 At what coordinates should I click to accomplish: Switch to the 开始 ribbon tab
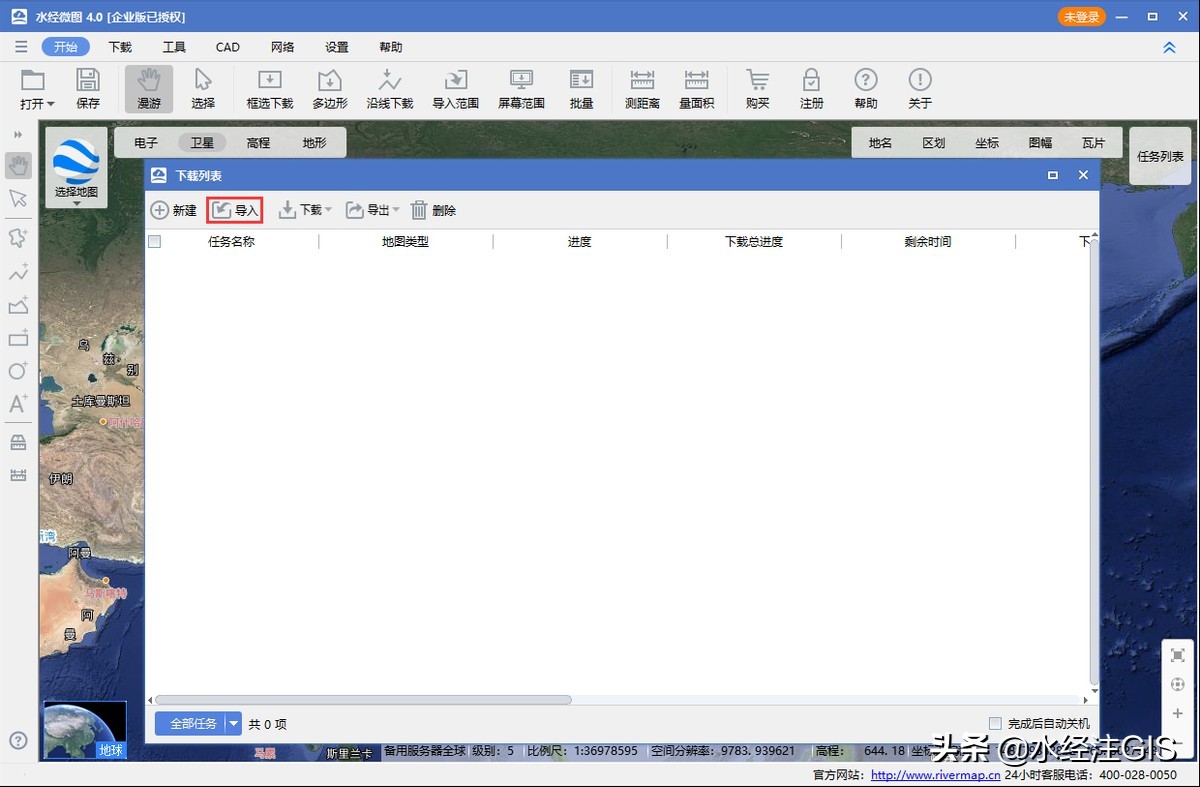66,47
